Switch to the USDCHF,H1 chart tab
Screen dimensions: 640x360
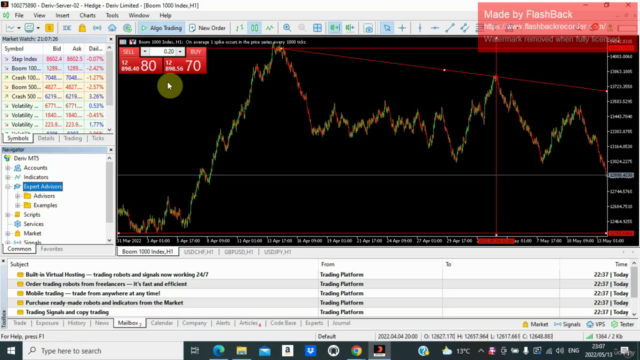pos(198,252)
